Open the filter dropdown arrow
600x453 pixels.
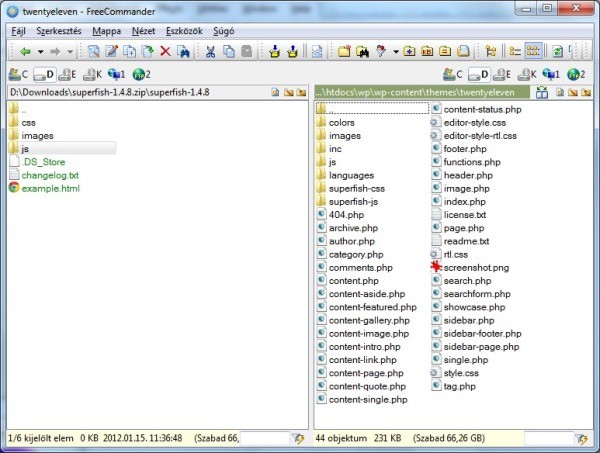[396, 51]
